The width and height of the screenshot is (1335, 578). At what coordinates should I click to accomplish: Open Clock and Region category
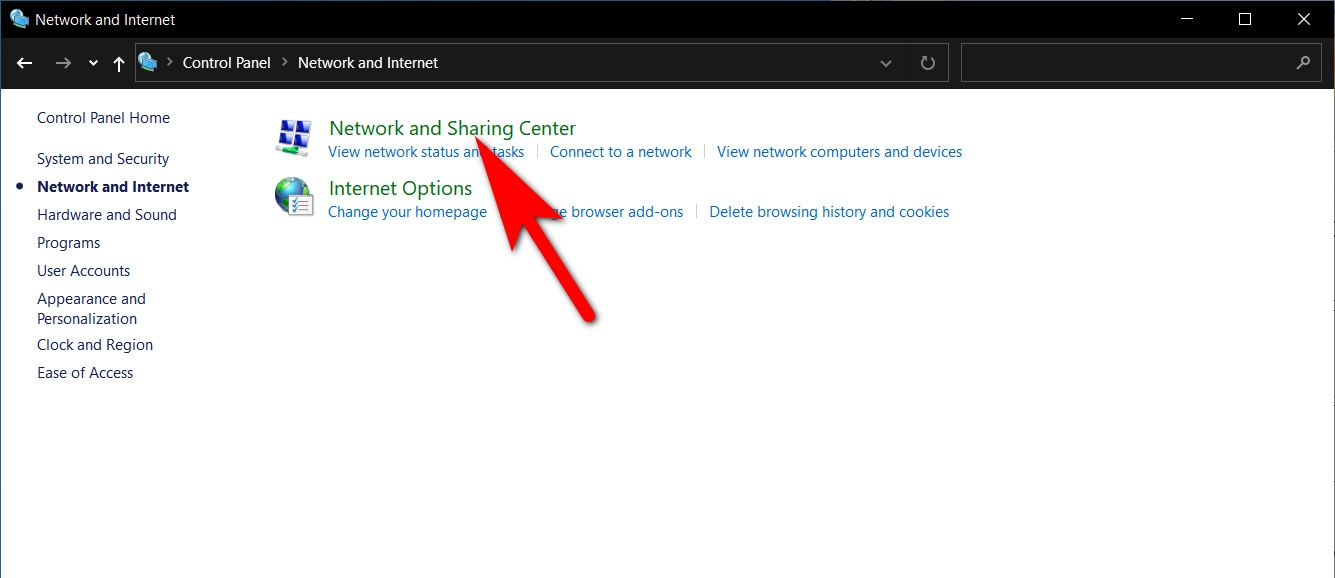[x=95, y=345]
